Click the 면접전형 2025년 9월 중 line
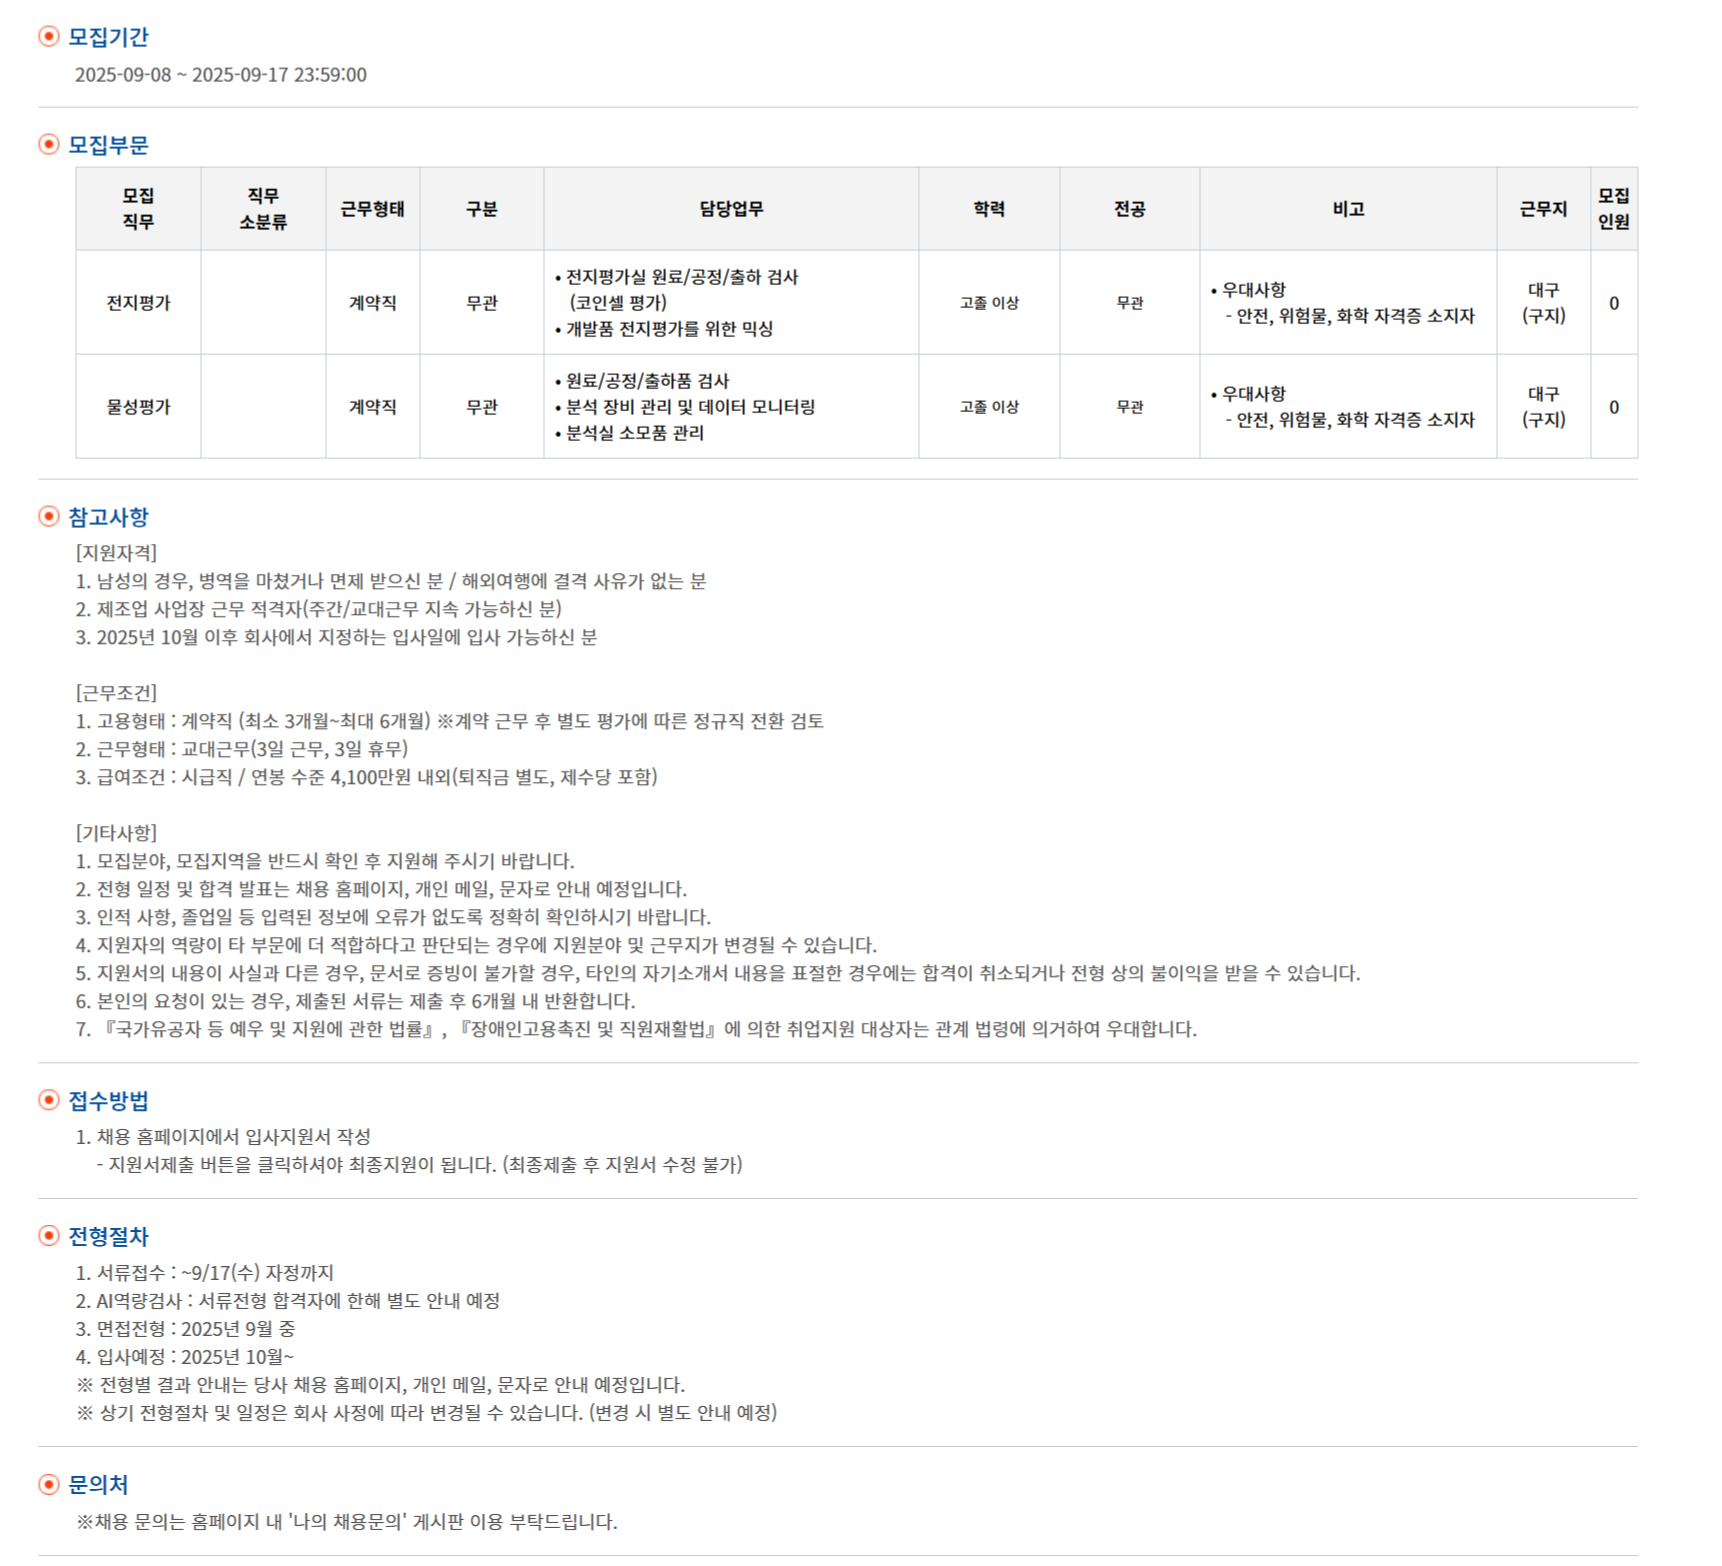Viewport: 1722px width, 1566px height. 186,1329
